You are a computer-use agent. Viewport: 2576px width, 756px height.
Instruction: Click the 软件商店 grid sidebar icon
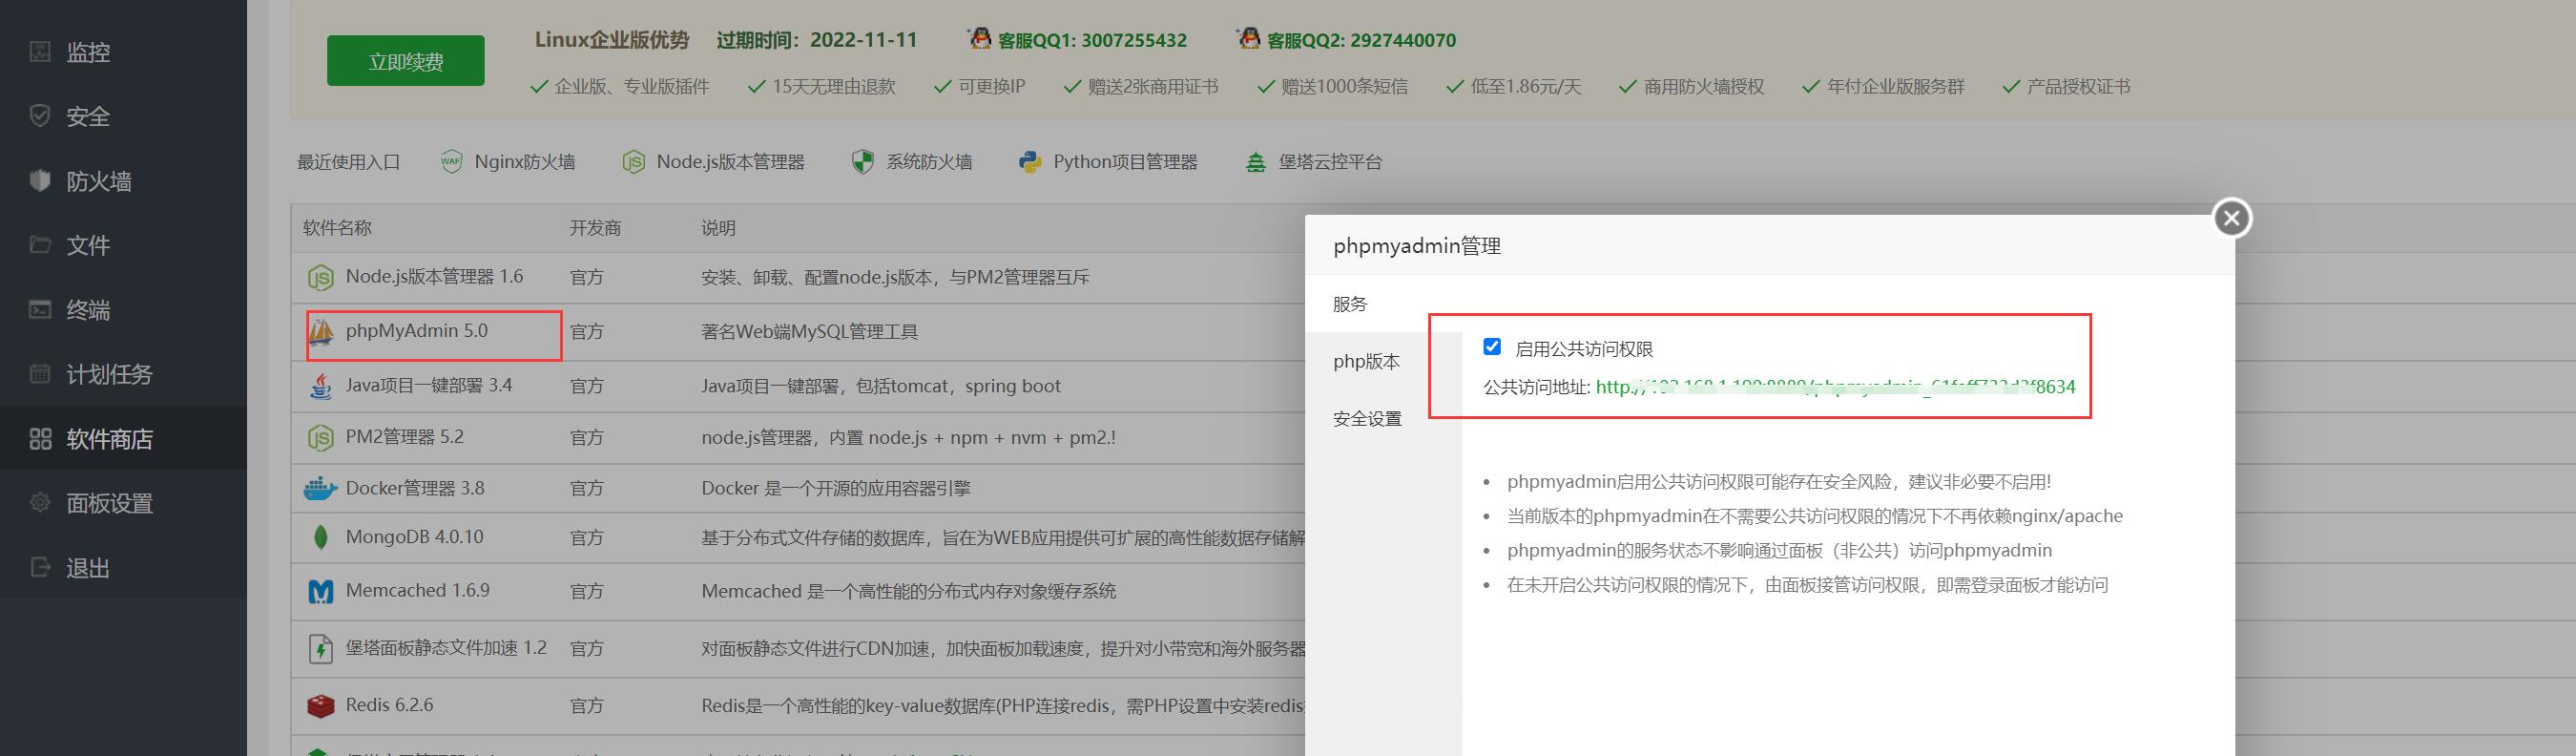(40, 438)
